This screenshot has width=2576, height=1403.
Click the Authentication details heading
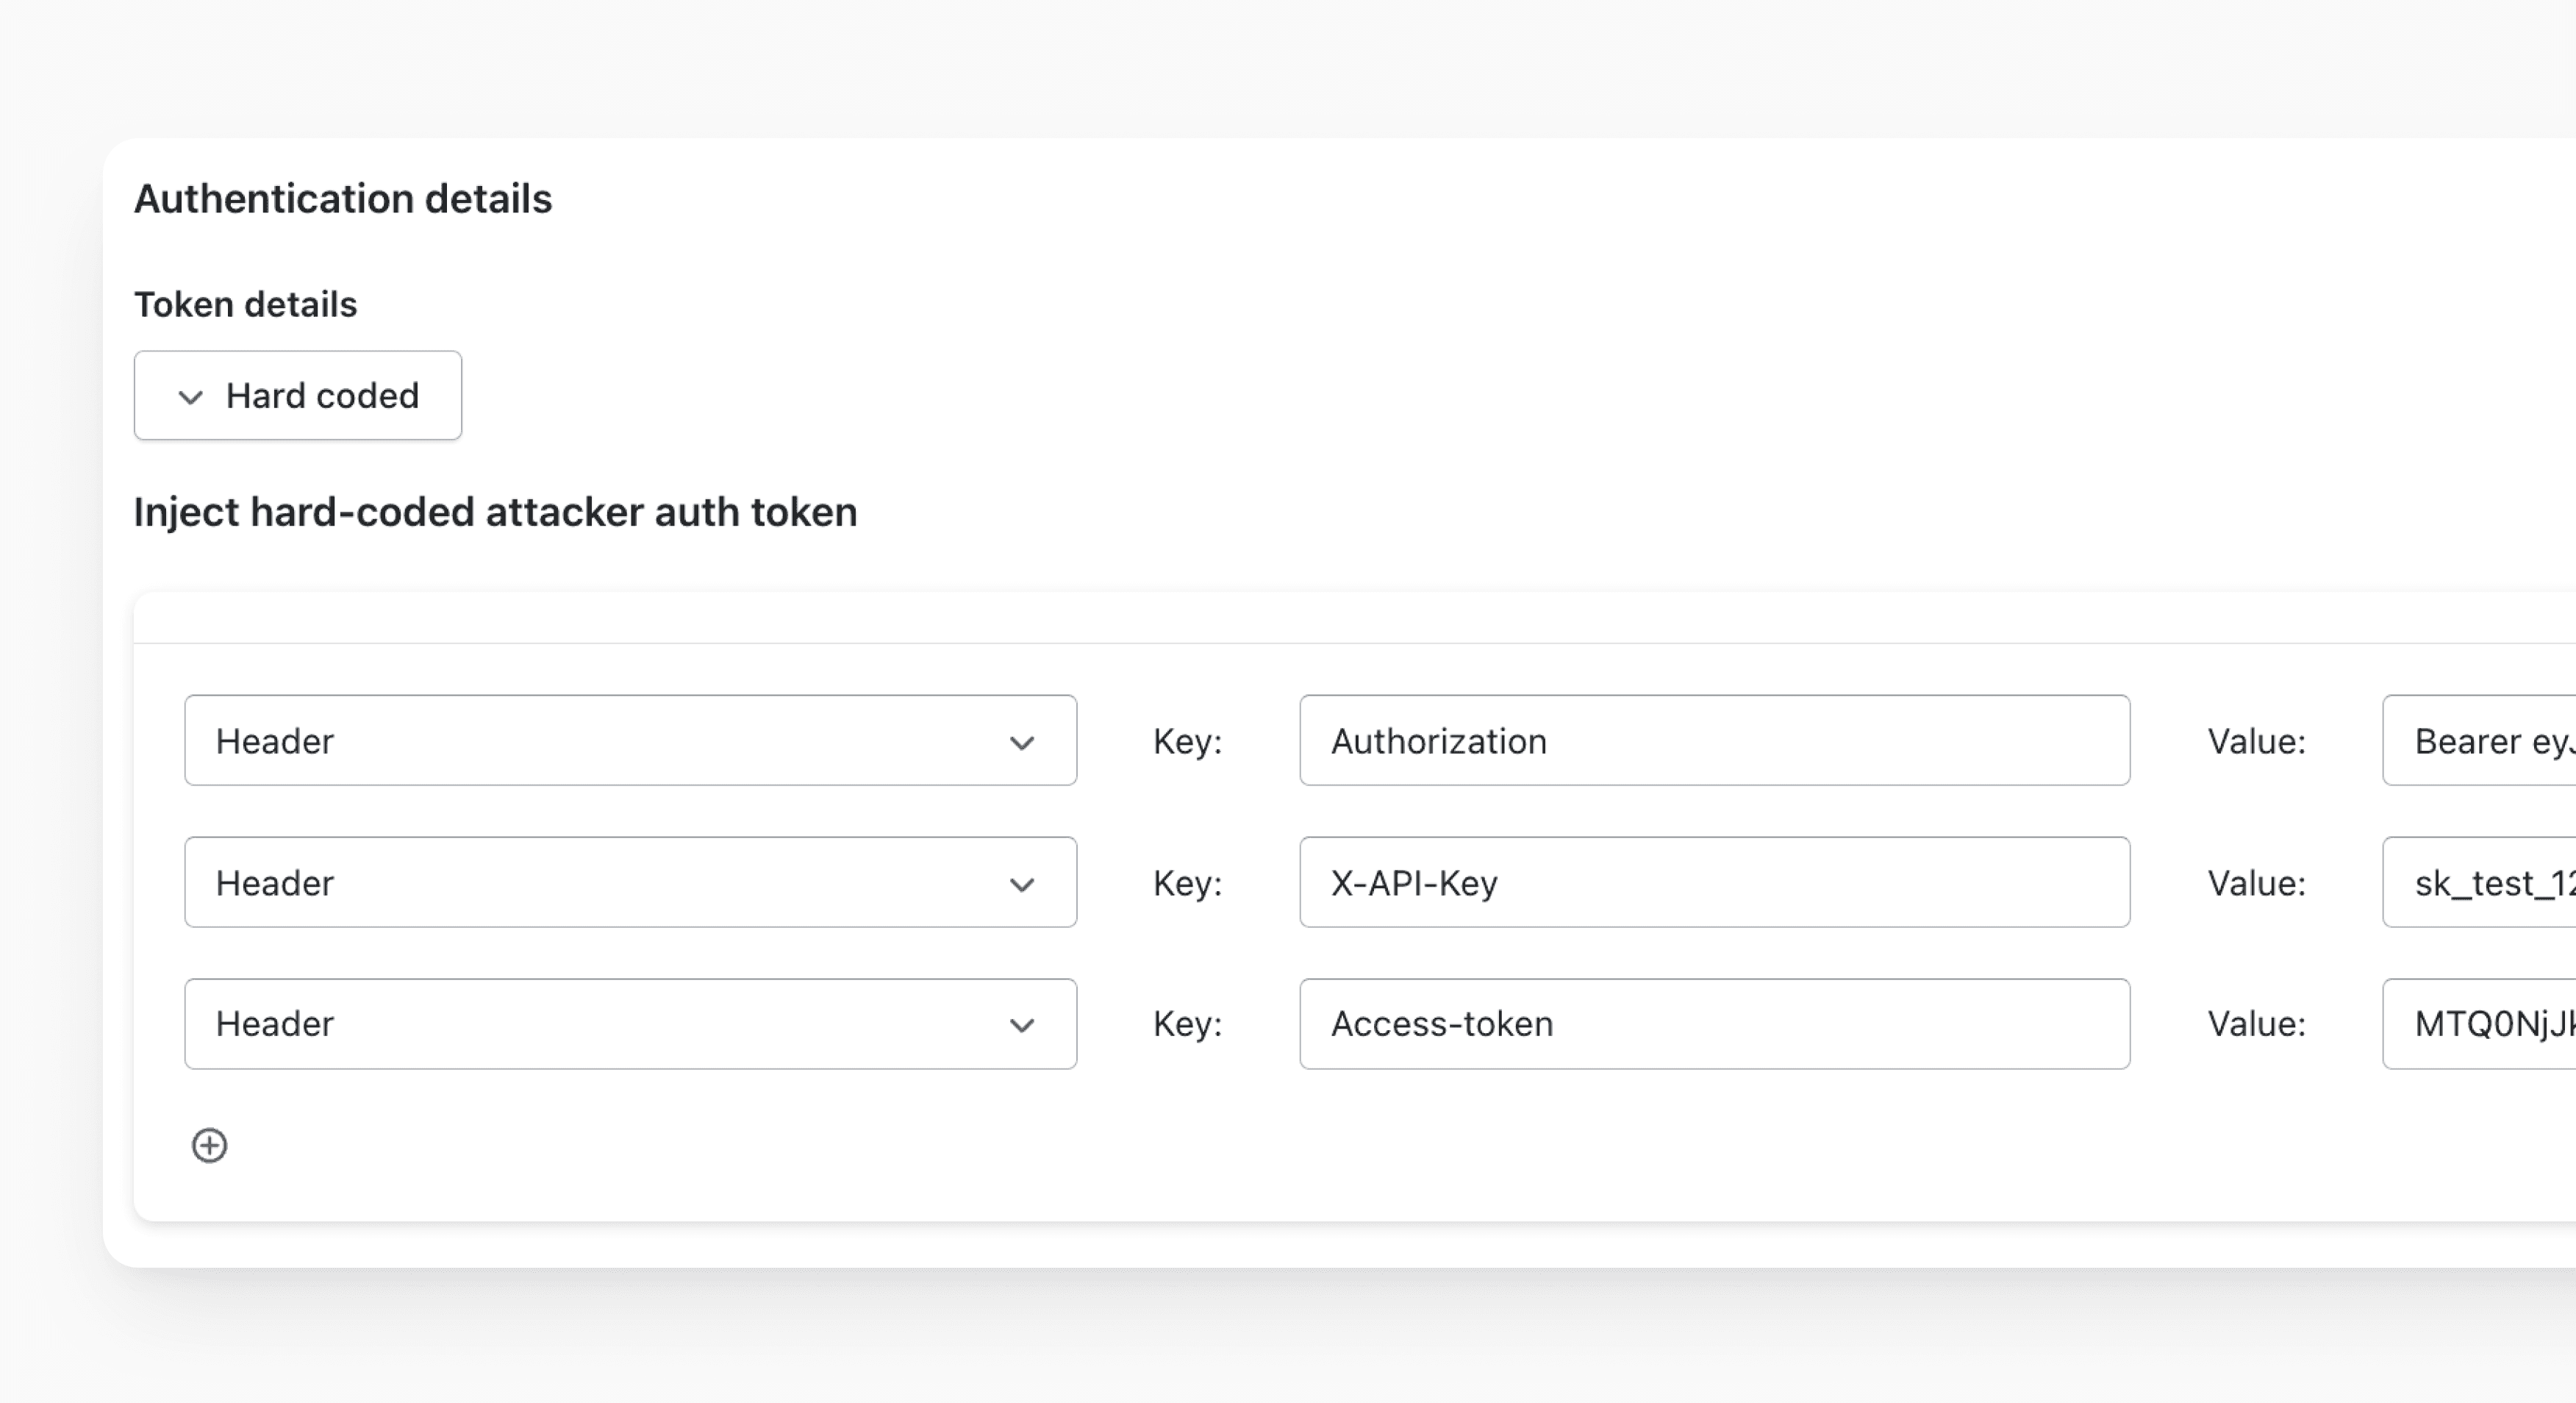click(344, 197)
